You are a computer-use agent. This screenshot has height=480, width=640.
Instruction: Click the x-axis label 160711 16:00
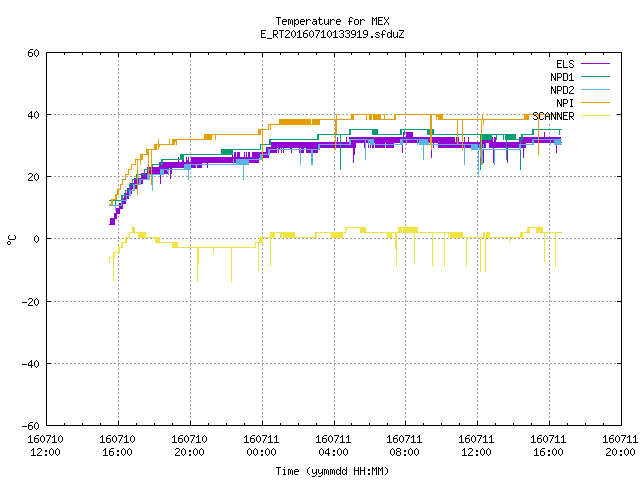tap(548, 446)
